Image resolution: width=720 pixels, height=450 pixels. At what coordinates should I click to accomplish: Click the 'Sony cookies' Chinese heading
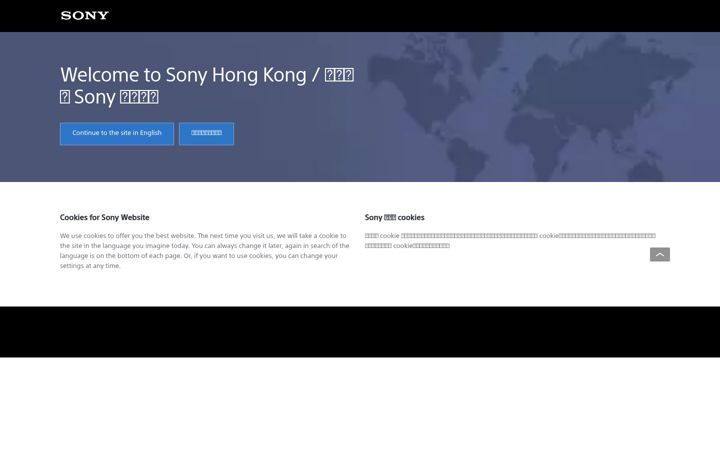coord(394,217)
